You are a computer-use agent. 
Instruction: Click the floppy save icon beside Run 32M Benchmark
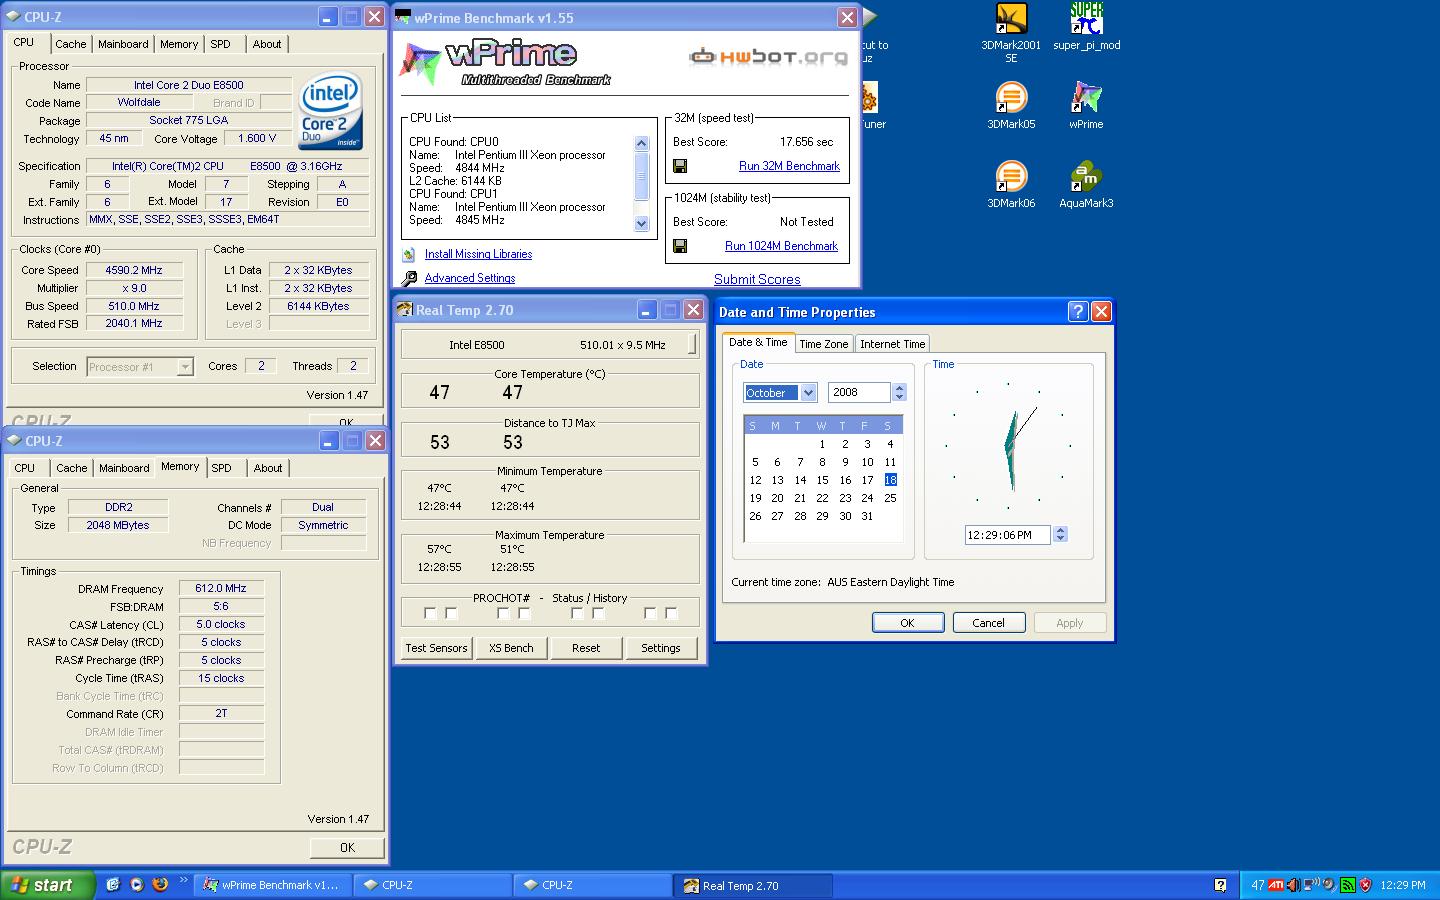(x=680, y=166)
